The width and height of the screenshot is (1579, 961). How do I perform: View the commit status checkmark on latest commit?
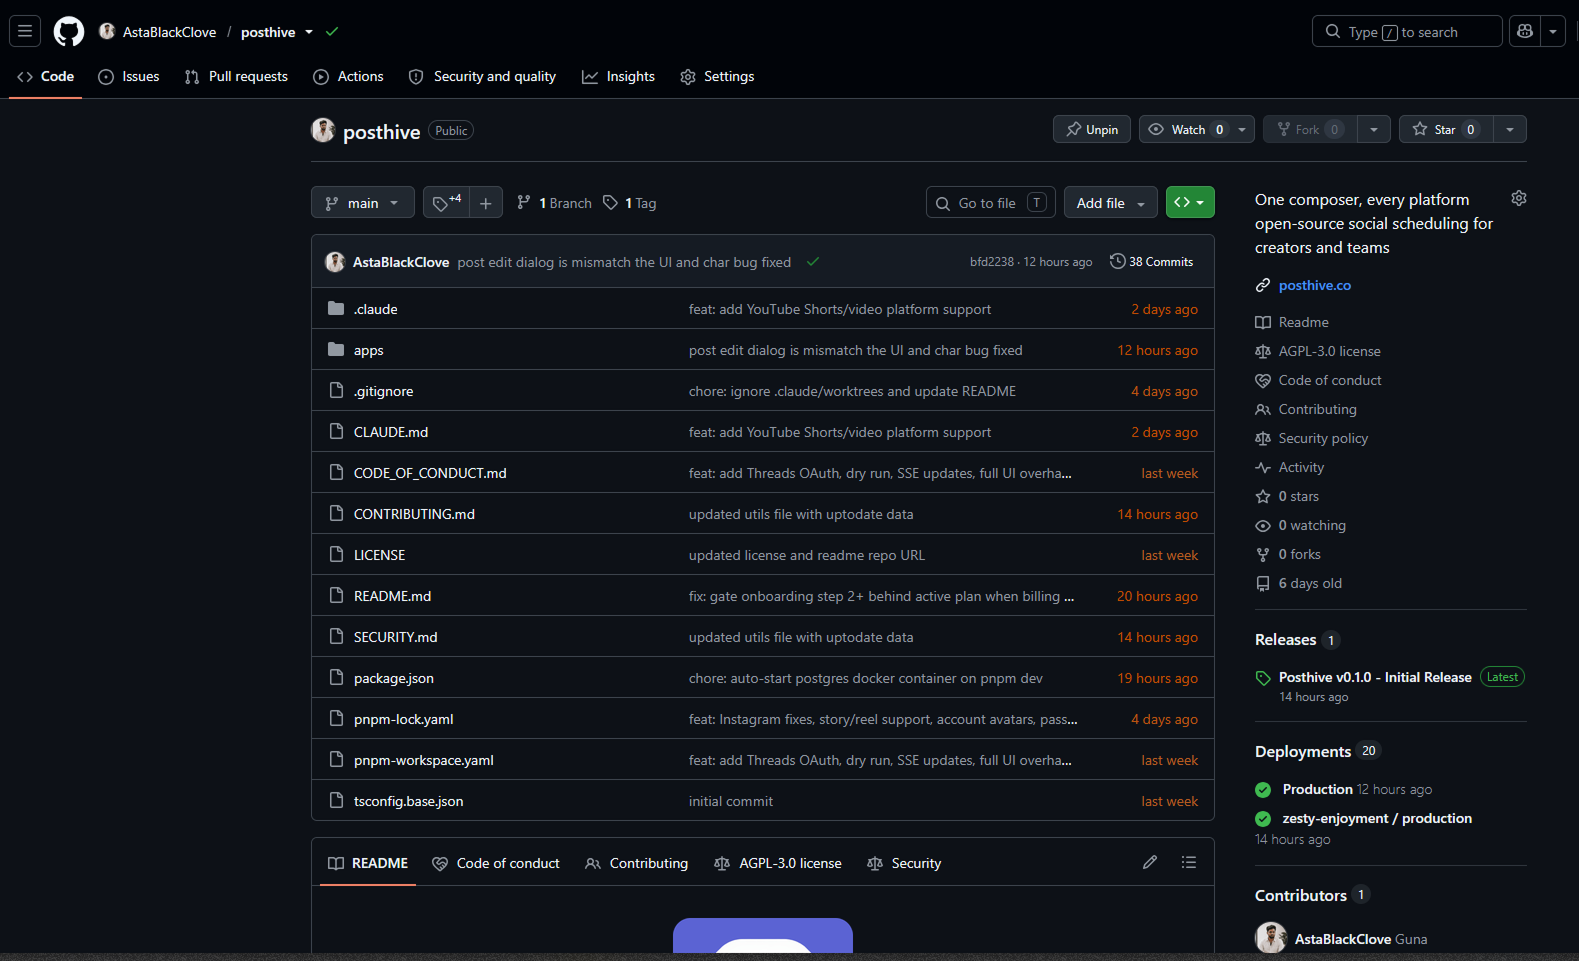[813, 262]
